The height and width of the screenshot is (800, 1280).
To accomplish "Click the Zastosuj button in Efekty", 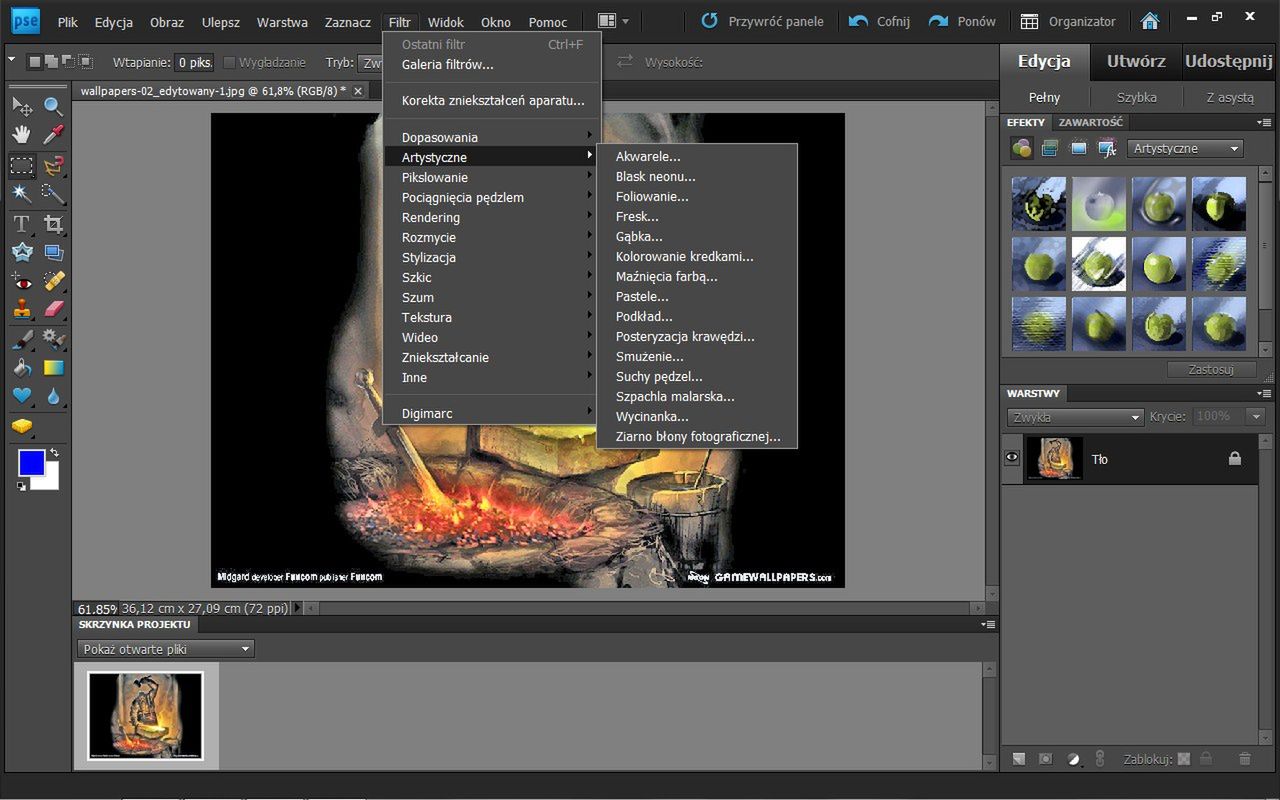I will click(x=1211, y=369).
